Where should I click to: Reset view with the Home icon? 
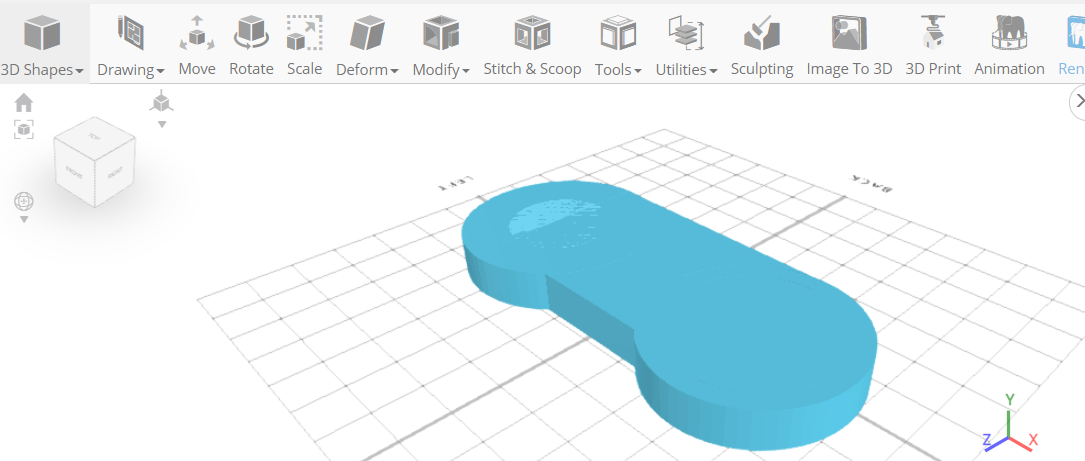point(24,103)
